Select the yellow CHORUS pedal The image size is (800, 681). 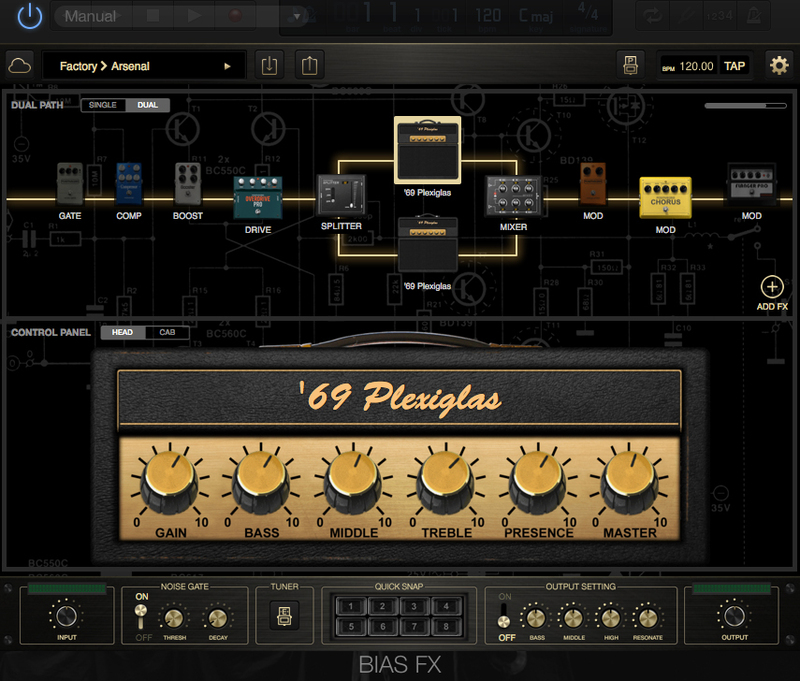(x=665, y=198)
